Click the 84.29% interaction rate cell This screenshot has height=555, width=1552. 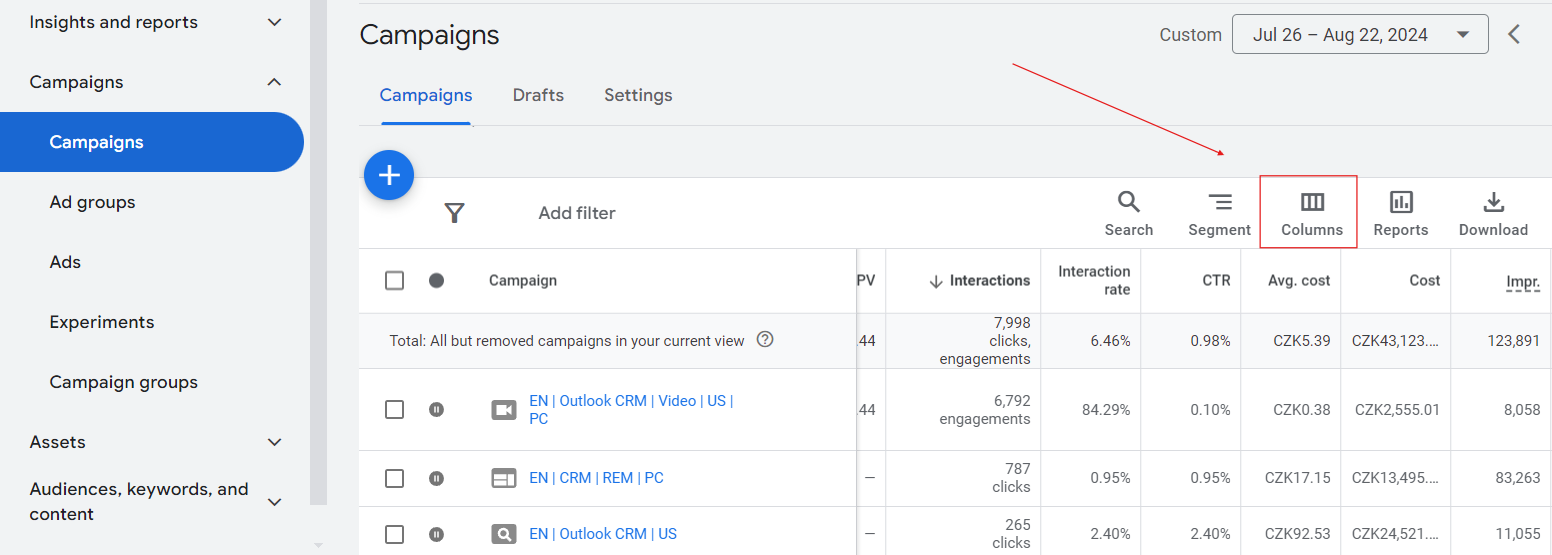[1106, 410]
